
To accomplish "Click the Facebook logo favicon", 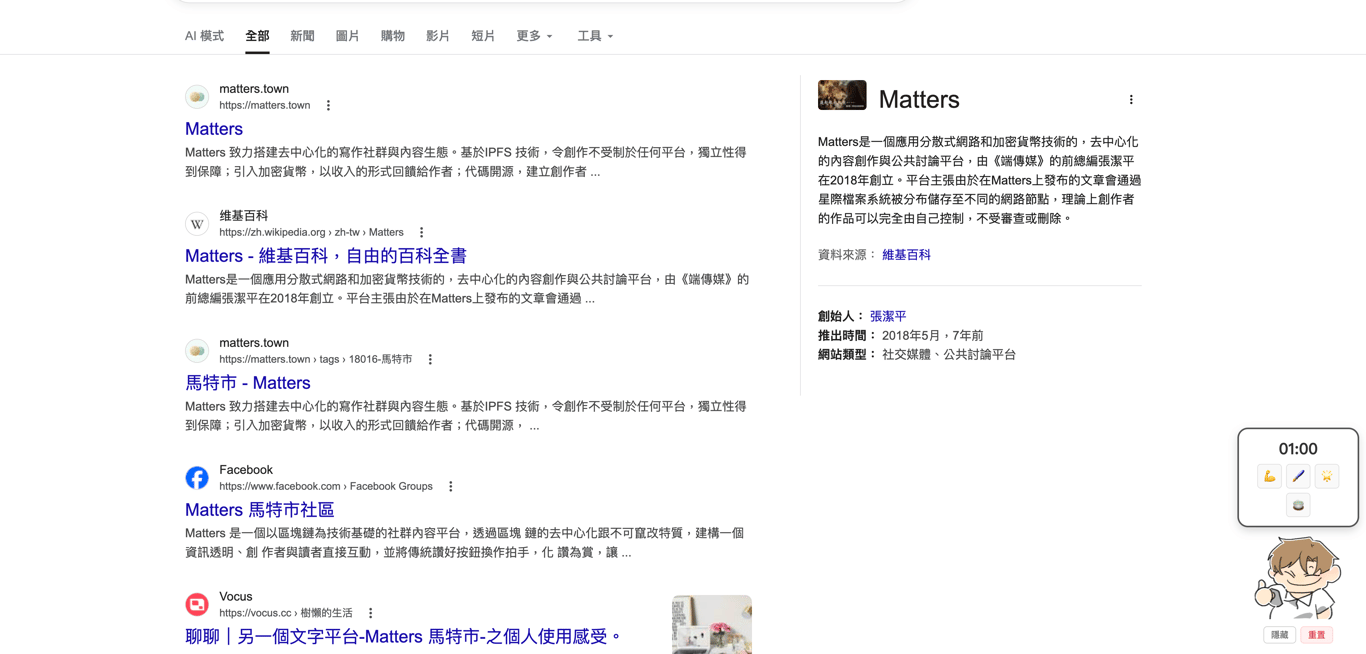I will pyautogui.click(x=197, y=478).
